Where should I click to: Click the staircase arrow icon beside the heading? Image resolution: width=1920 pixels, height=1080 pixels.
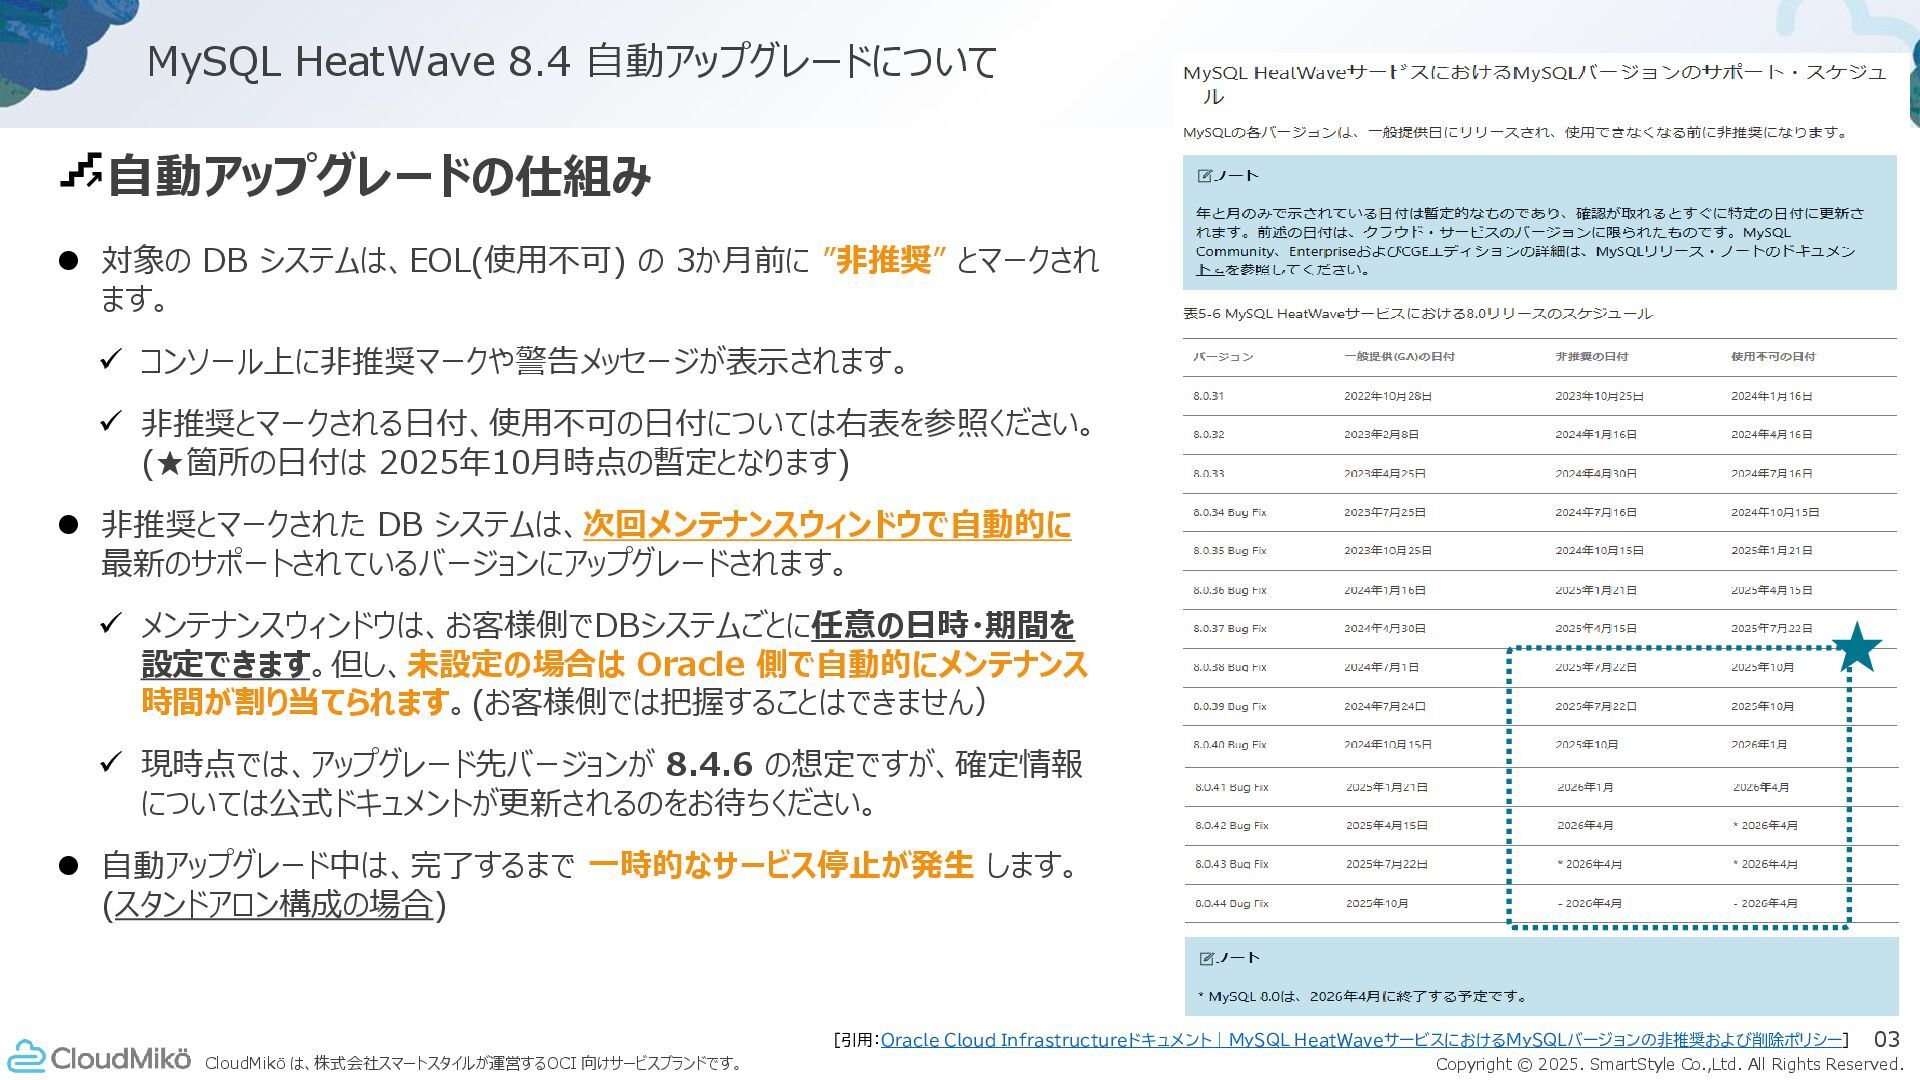81,171
